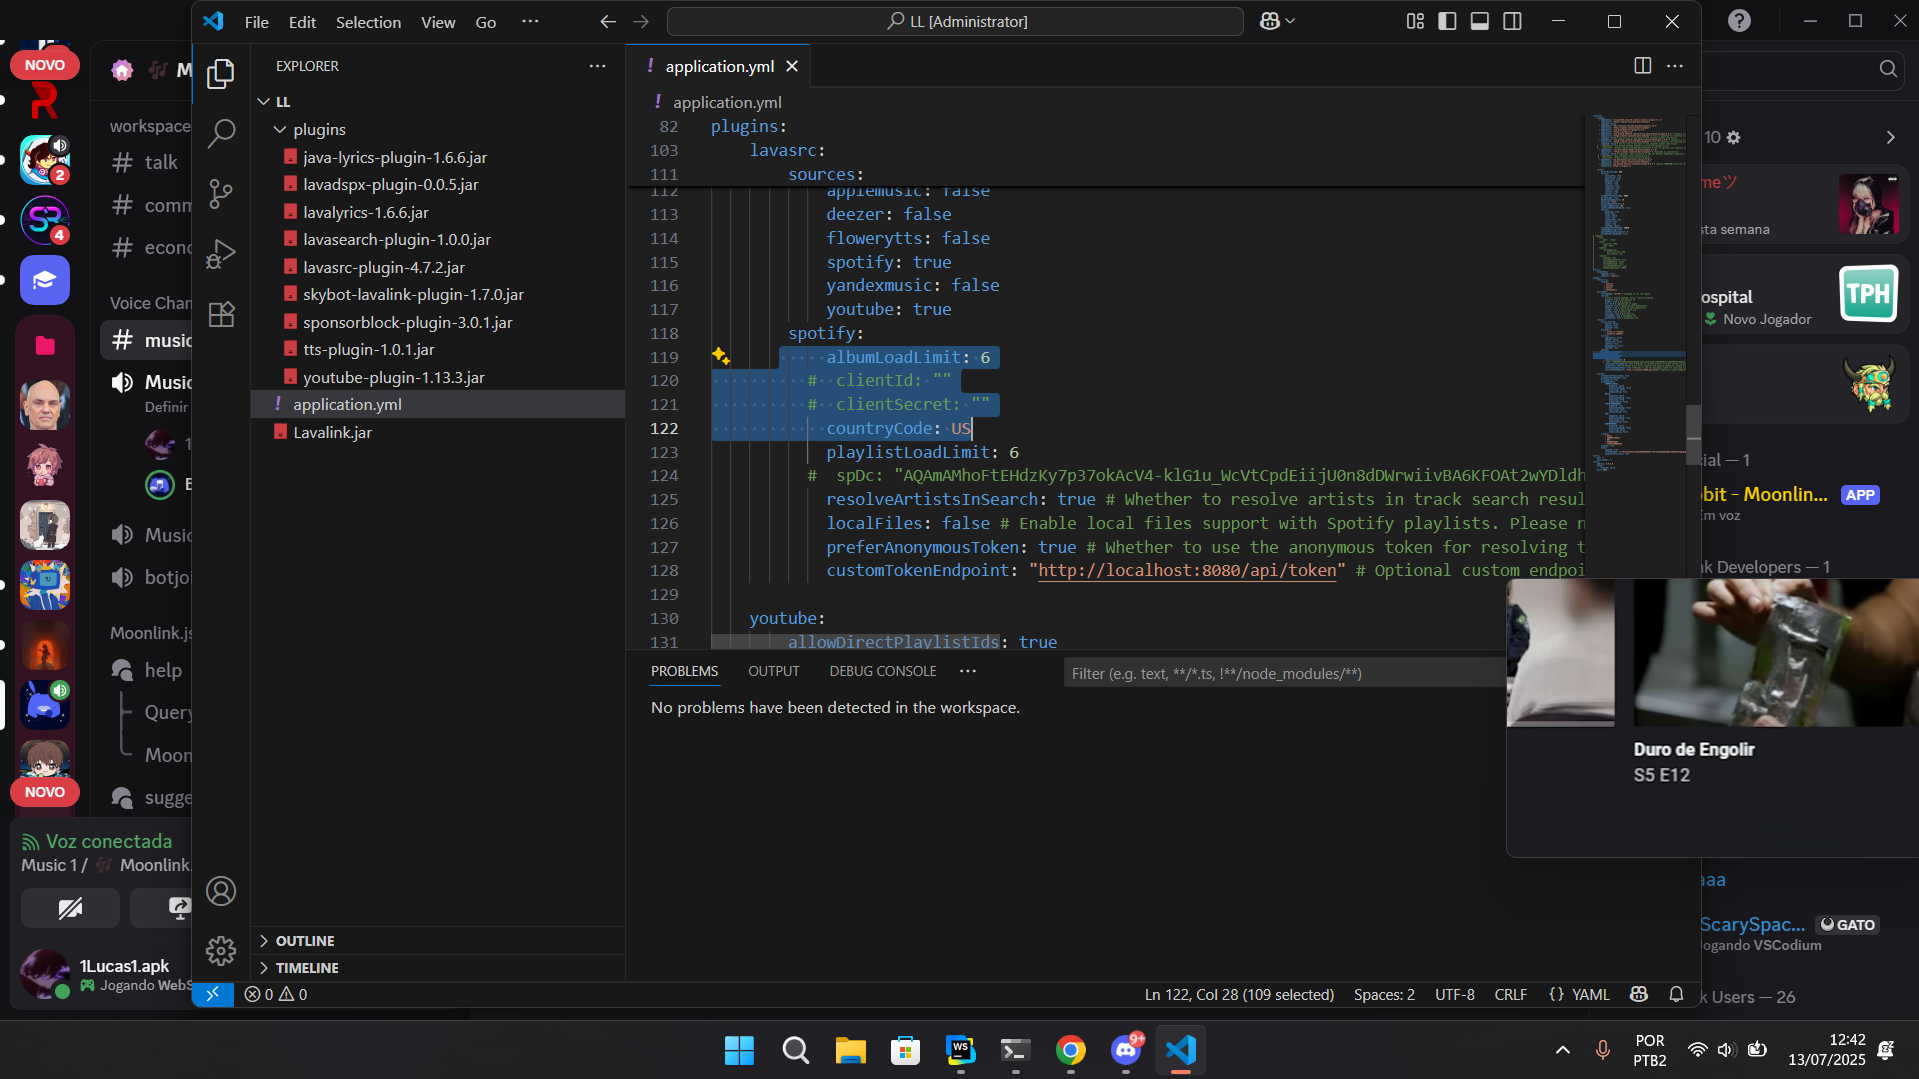
Task: Select Lavalink.jar in the explorer
Action: (332, 432)
